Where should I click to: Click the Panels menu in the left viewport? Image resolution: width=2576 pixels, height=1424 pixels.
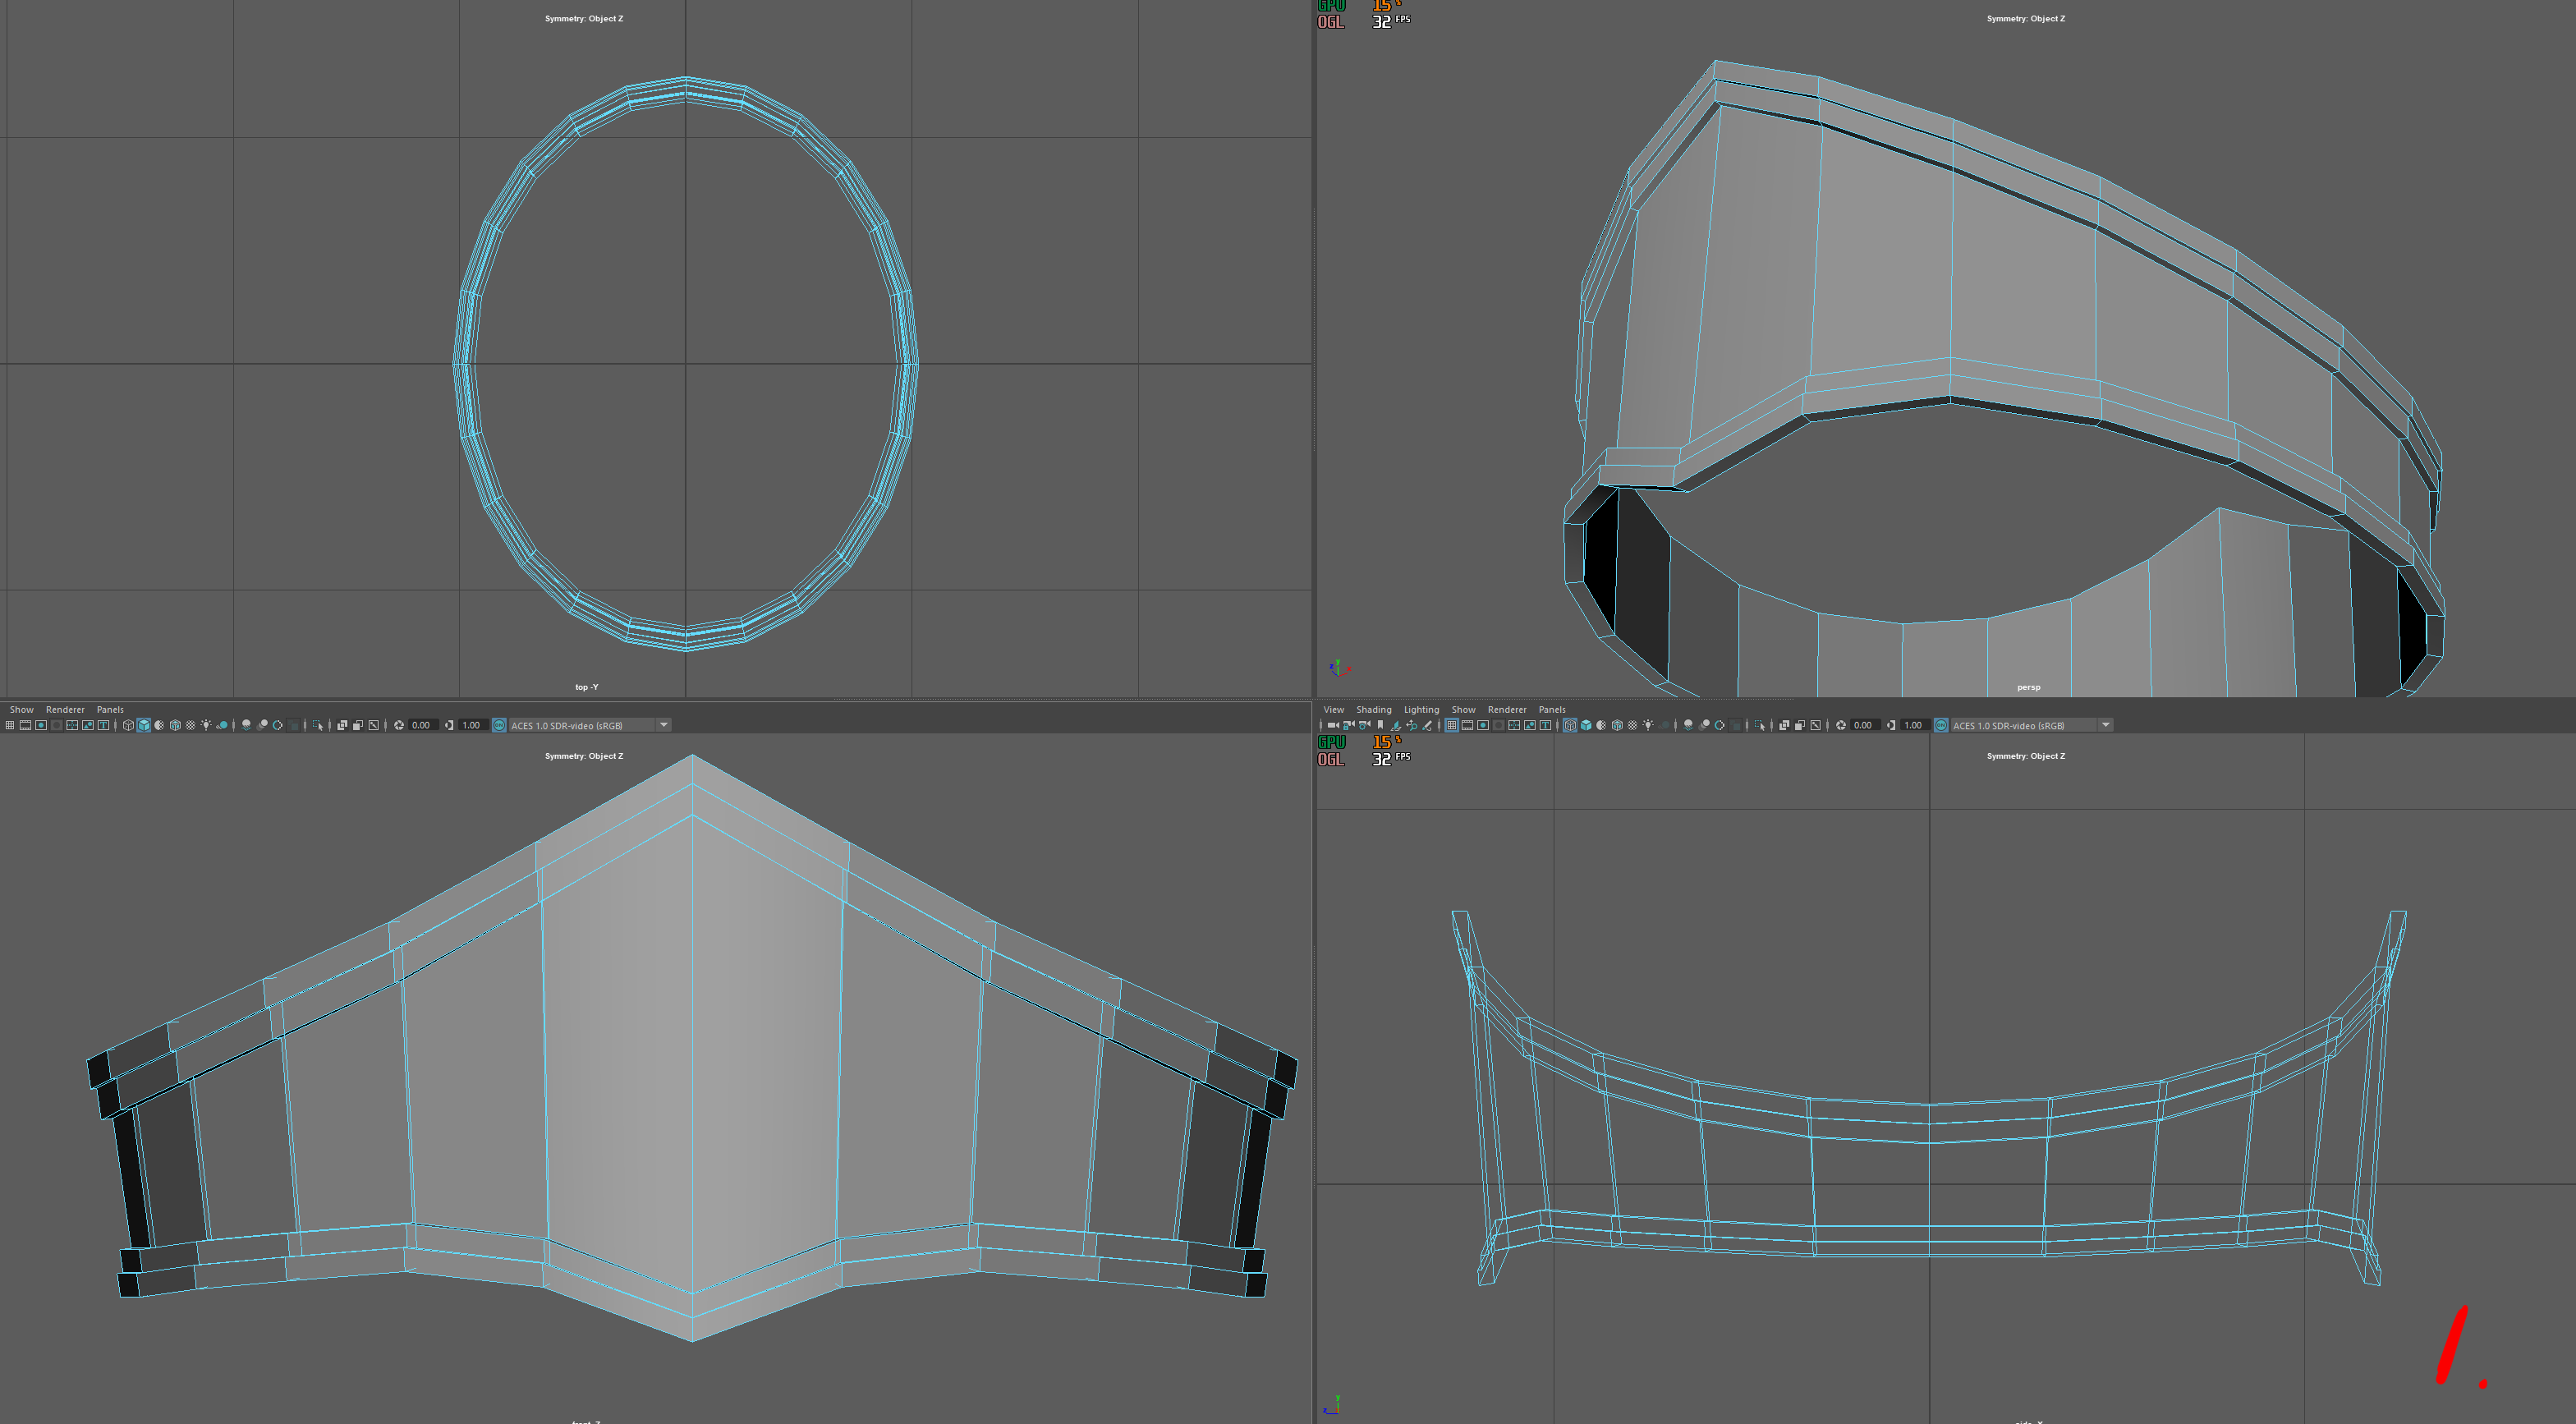coord(110,709)
